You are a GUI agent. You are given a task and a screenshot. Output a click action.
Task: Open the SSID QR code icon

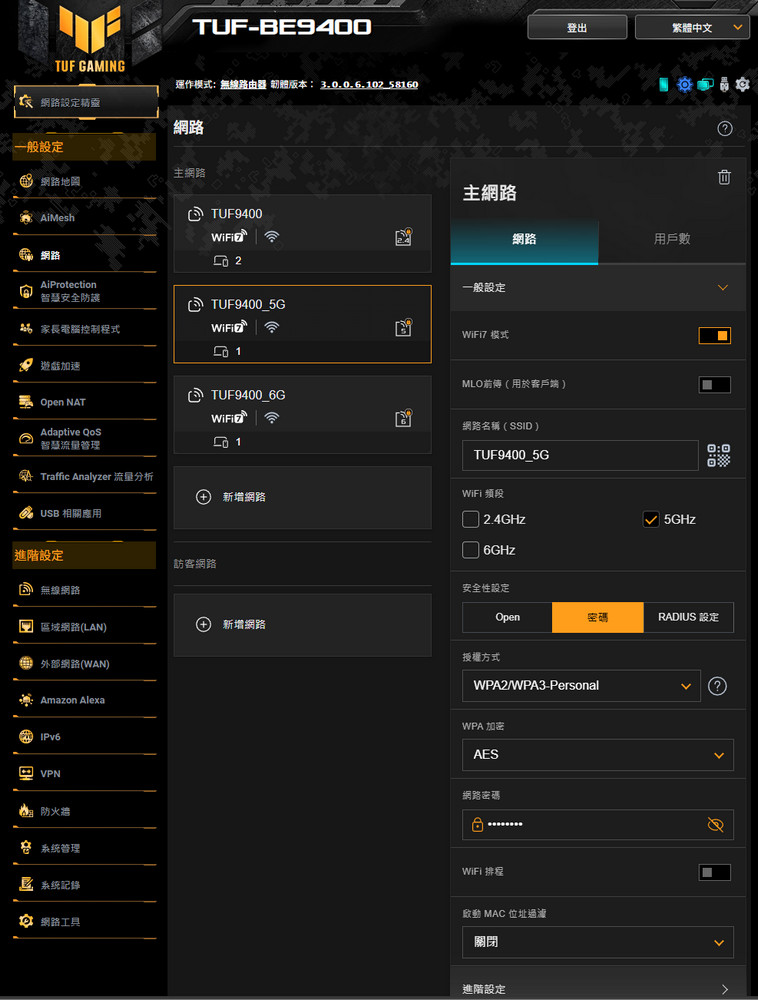click(718, 456)
